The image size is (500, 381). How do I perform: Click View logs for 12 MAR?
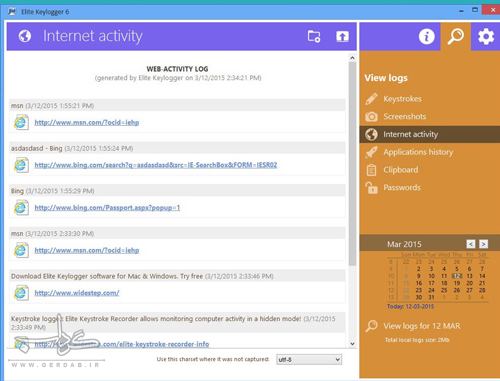click(422, 326)
